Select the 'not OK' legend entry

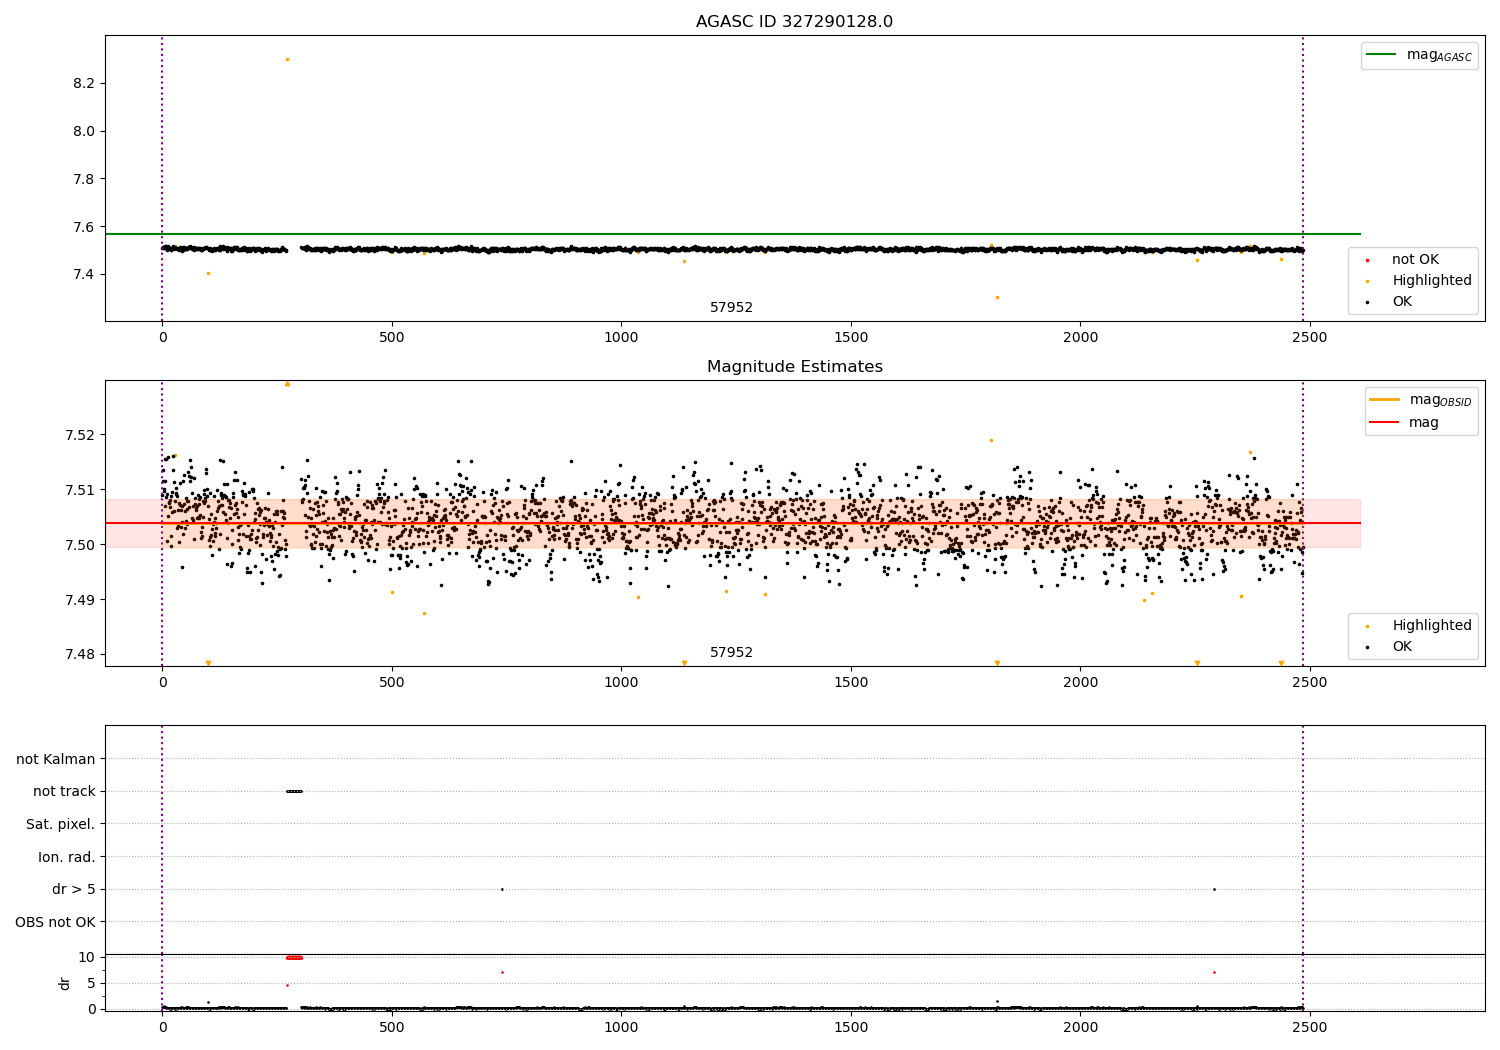click(x=1415, y=260)
